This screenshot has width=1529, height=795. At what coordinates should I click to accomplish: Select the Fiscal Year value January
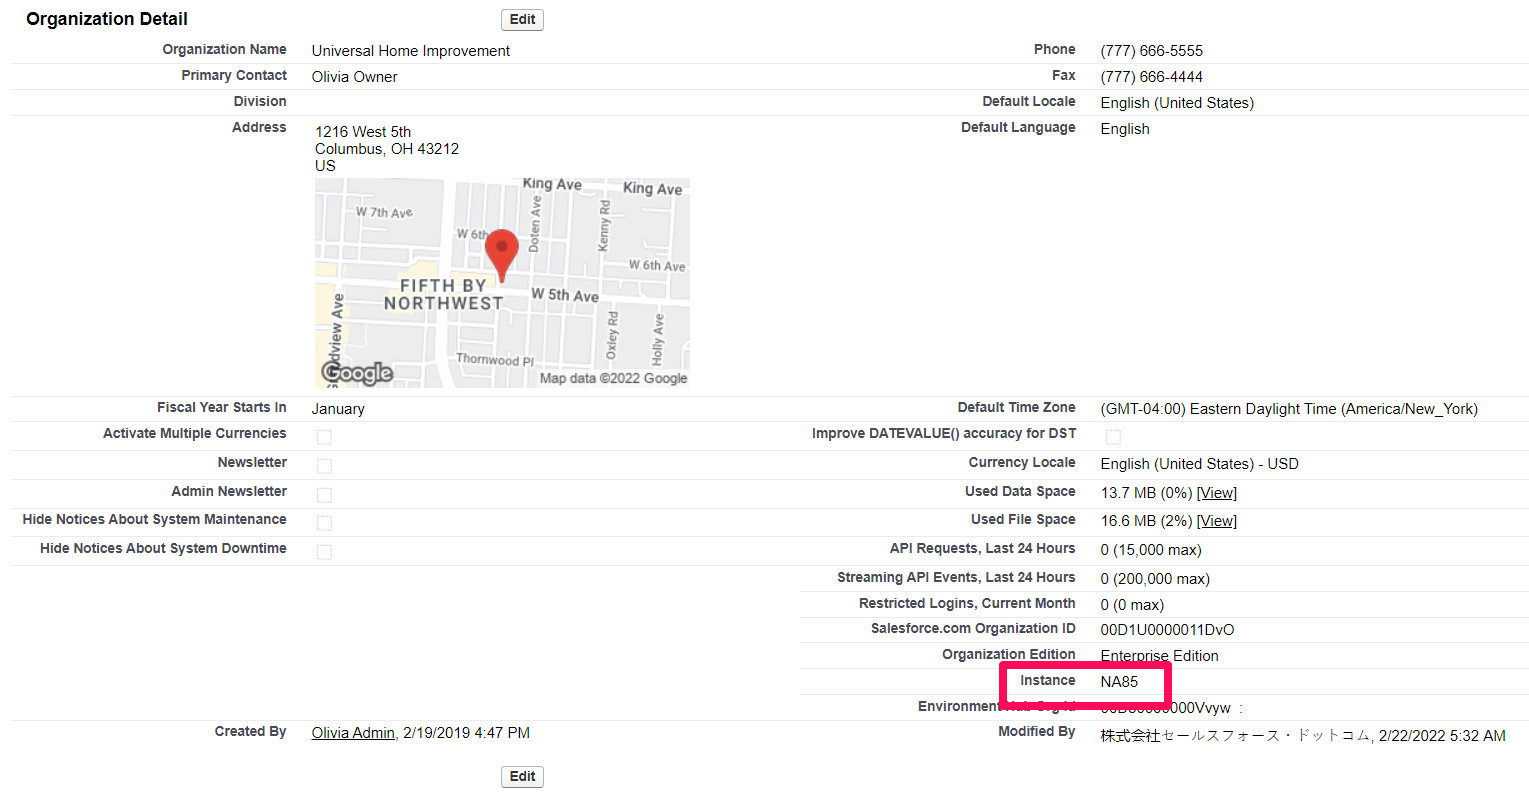pos(338,409)
